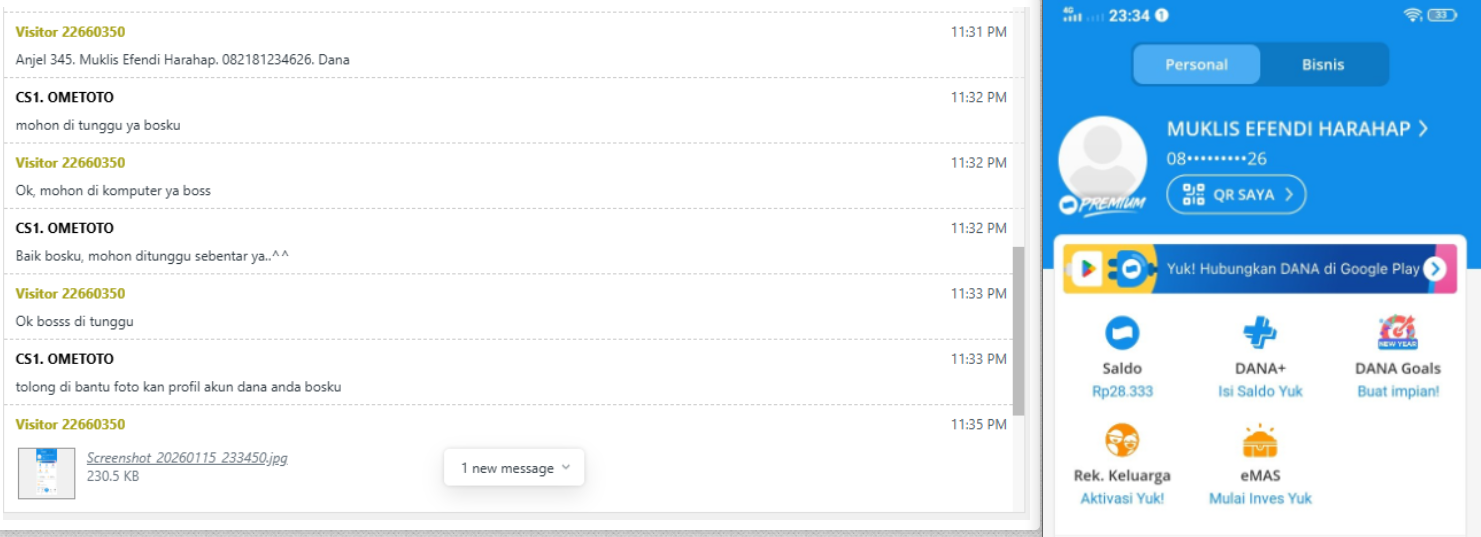Open the Saldo wallet icon
The image size is (1481, 537).
pyautogui.click(x=1122, y=333)
